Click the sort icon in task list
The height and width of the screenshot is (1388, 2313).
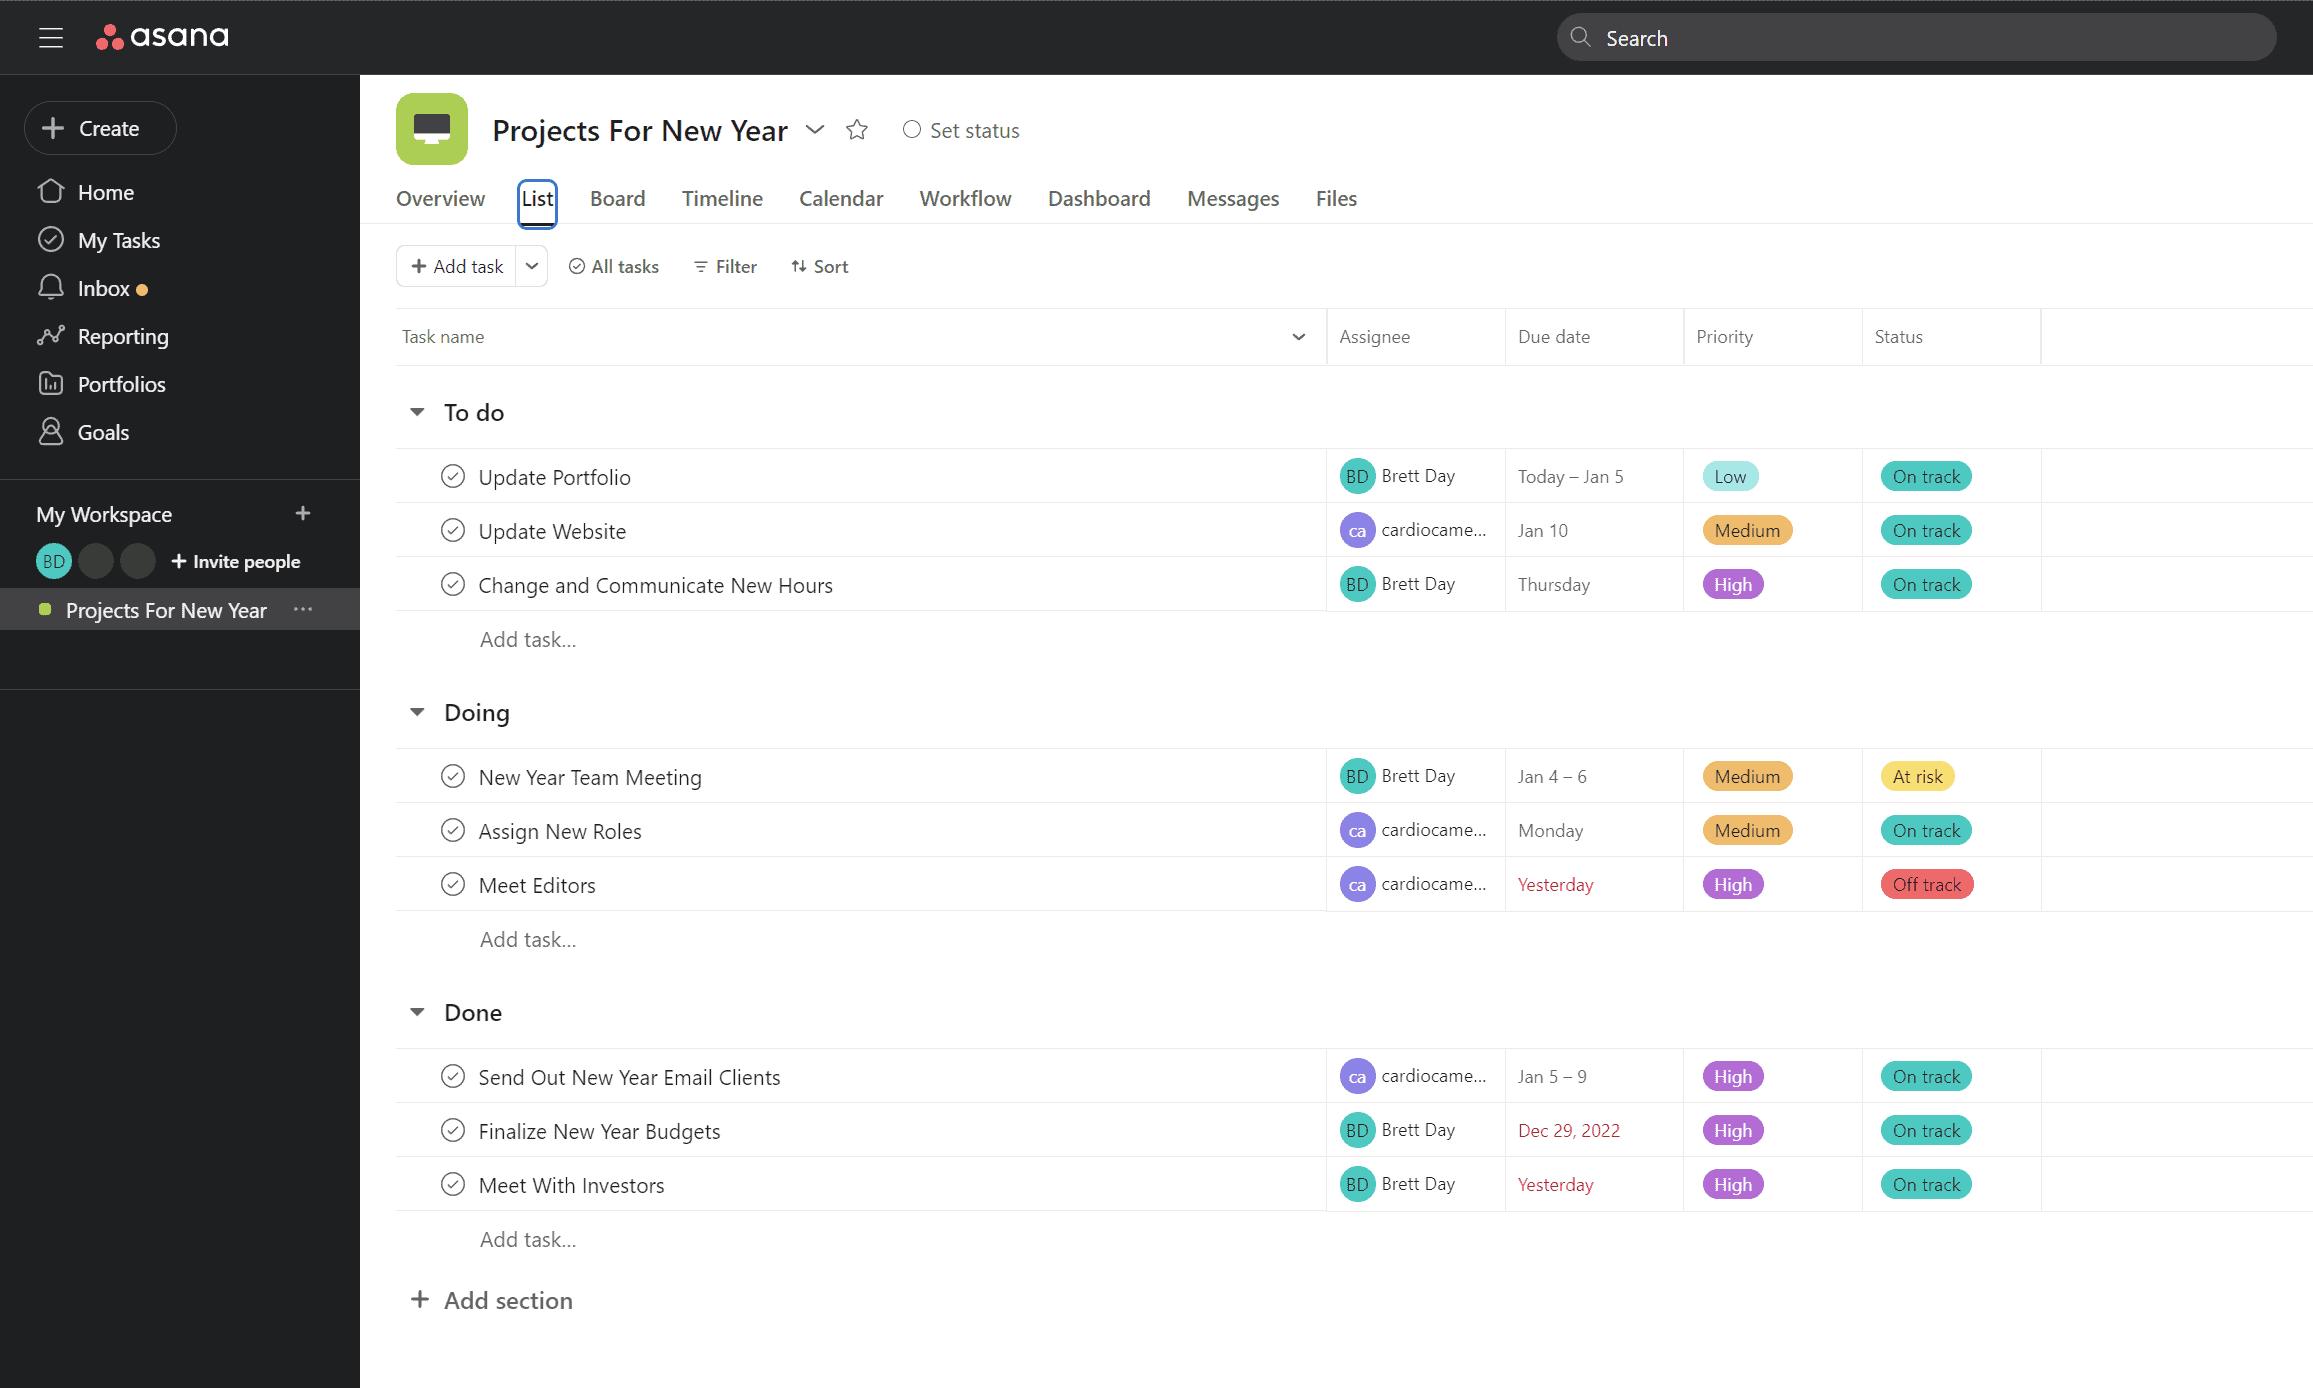pyautogui.click(x=798, y=266)
